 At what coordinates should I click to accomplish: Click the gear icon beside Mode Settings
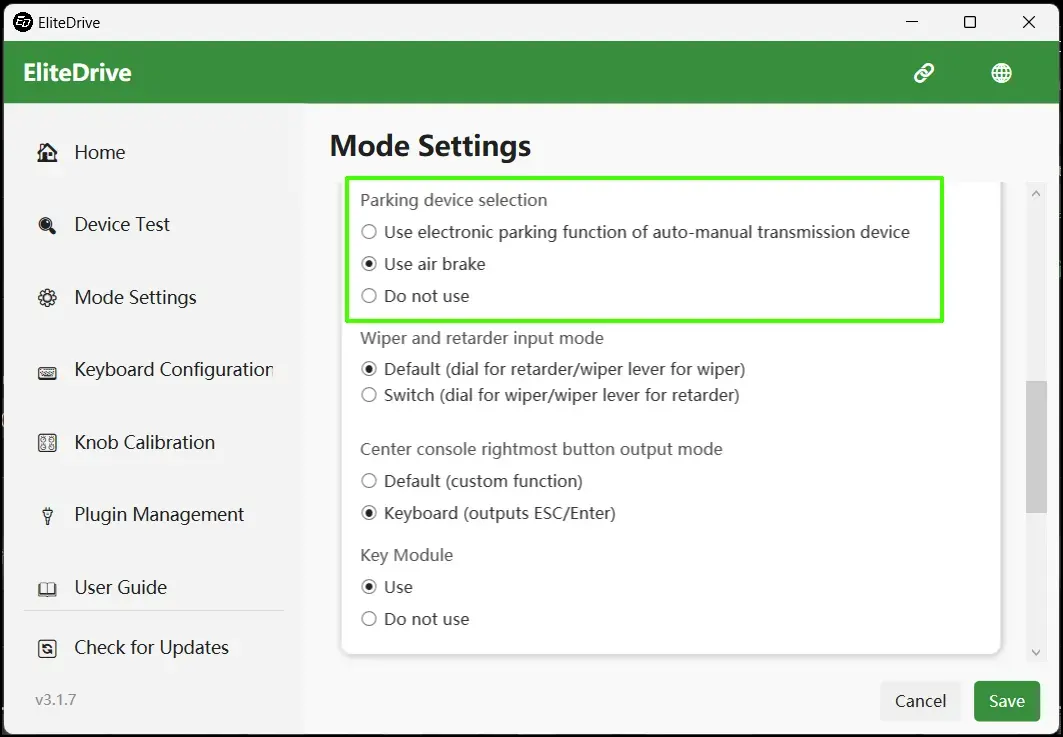click(x=47, y=298)
